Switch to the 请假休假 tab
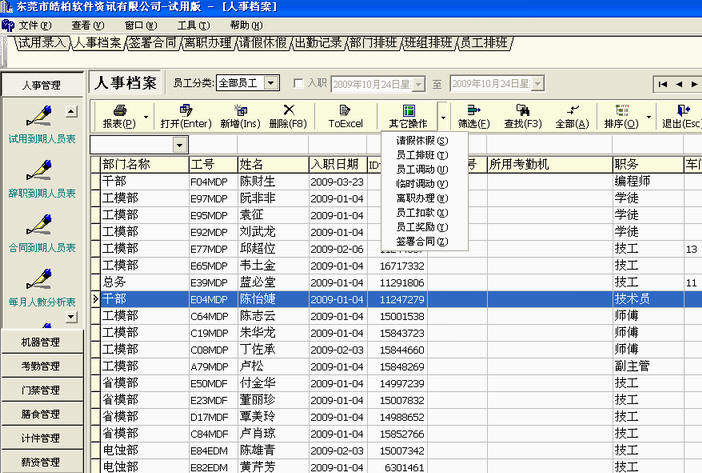702x473 pixels. (263, 43)
